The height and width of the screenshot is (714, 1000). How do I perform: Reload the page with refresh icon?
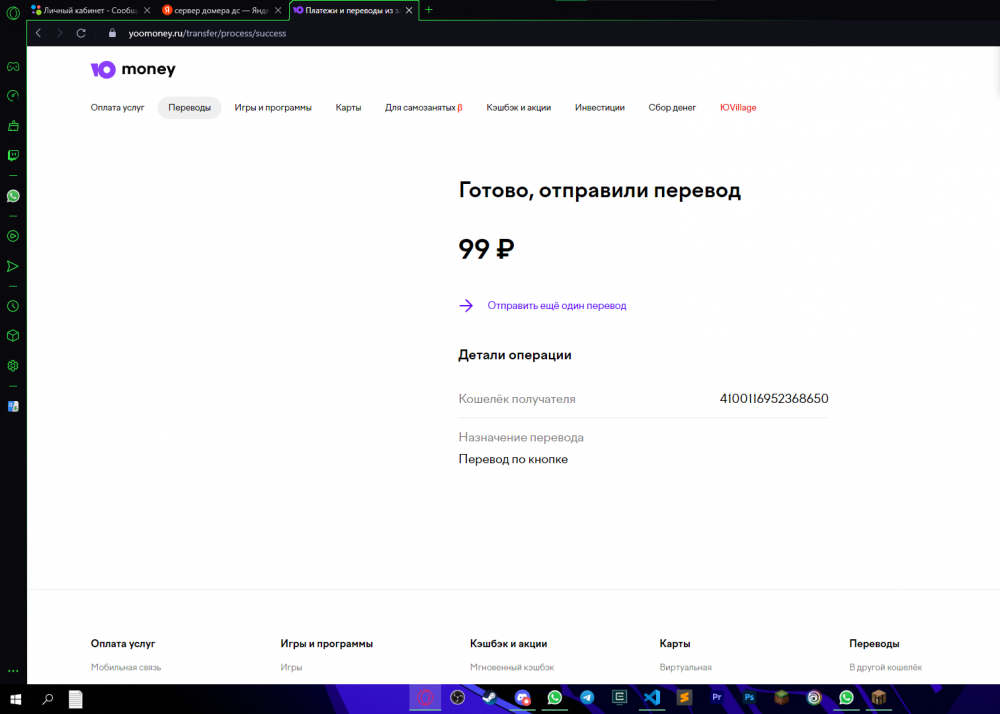tap(81, 33)
